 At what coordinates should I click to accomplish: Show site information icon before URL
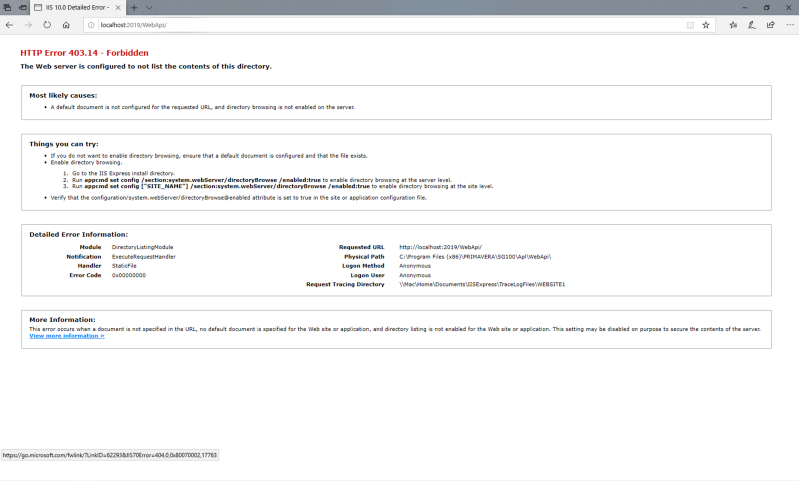(91, 25)
